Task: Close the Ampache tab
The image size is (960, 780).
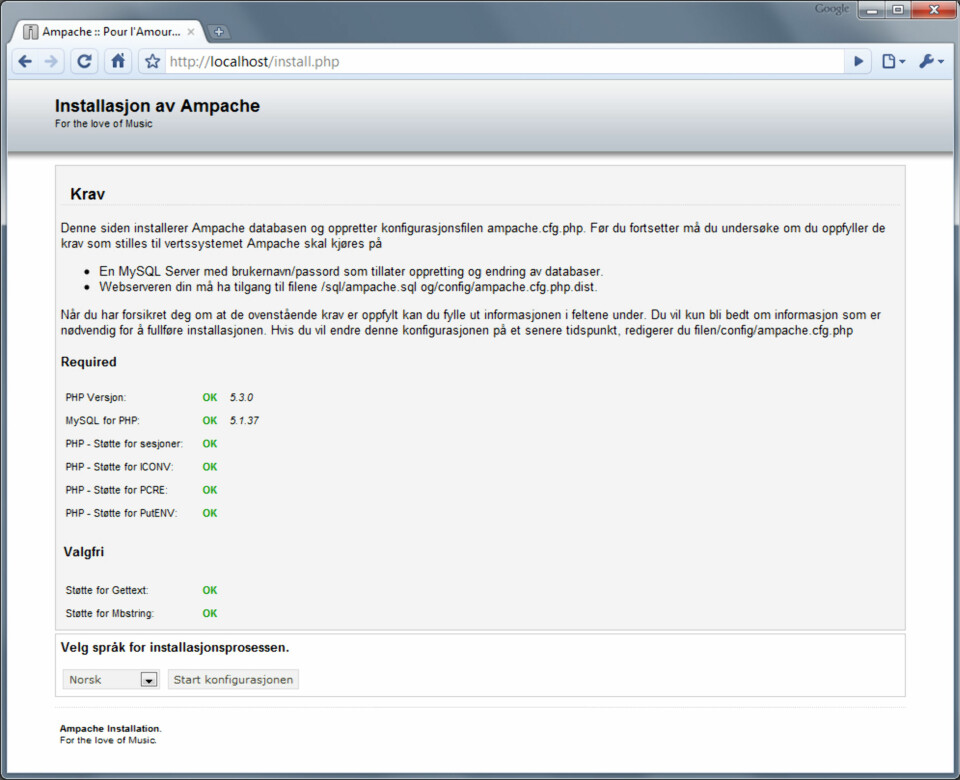Action: (191, 32)
